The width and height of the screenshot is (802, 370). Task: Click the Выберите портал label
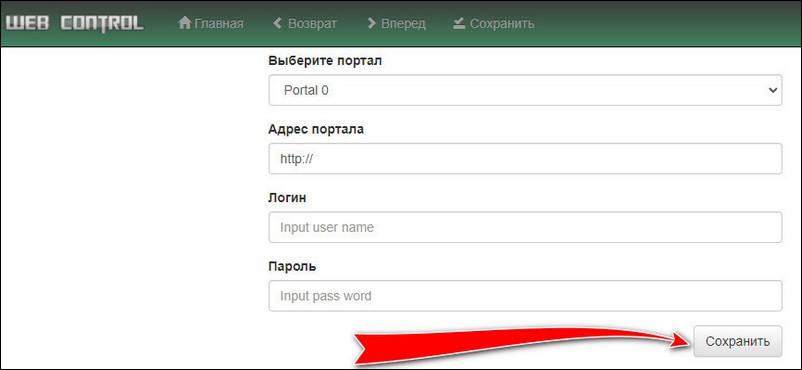click(325, 61)
